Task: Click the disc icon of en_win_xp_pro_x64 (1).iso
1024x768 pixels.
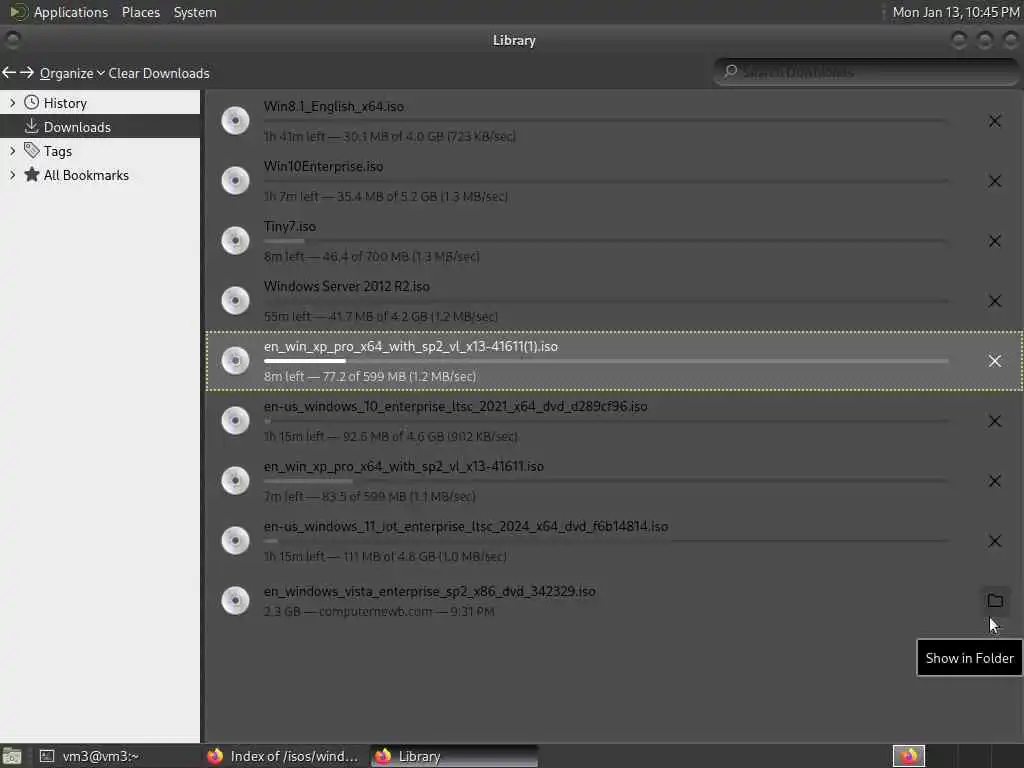Action: [x=235, y=361]
